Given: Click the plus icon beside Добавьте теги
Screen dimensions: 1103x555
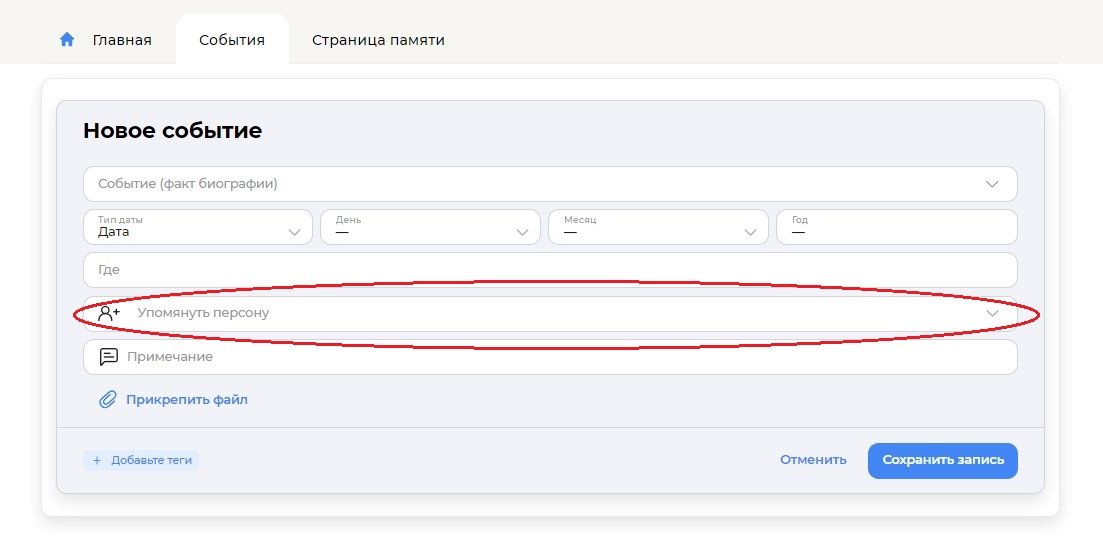Looking at the screenshot, I should point(97,460).
